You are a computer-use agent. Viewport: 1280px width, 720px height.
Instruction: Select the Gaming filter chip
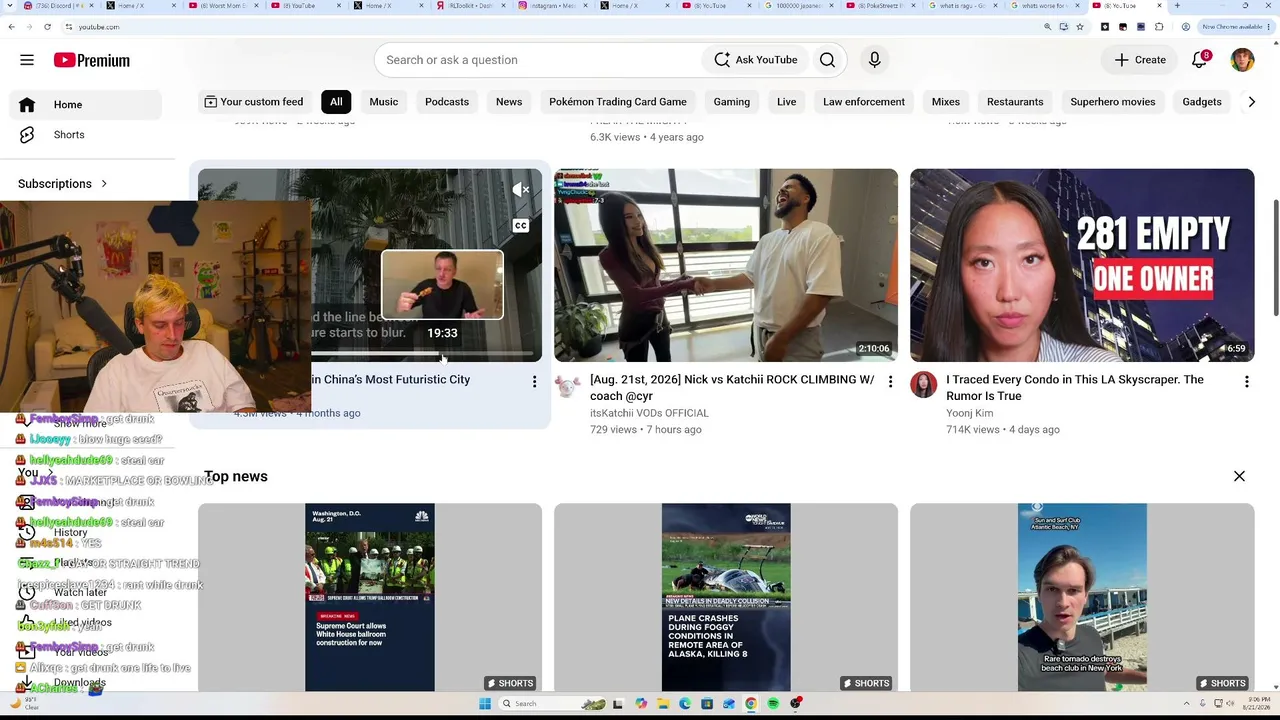click(x=732, y=102)
